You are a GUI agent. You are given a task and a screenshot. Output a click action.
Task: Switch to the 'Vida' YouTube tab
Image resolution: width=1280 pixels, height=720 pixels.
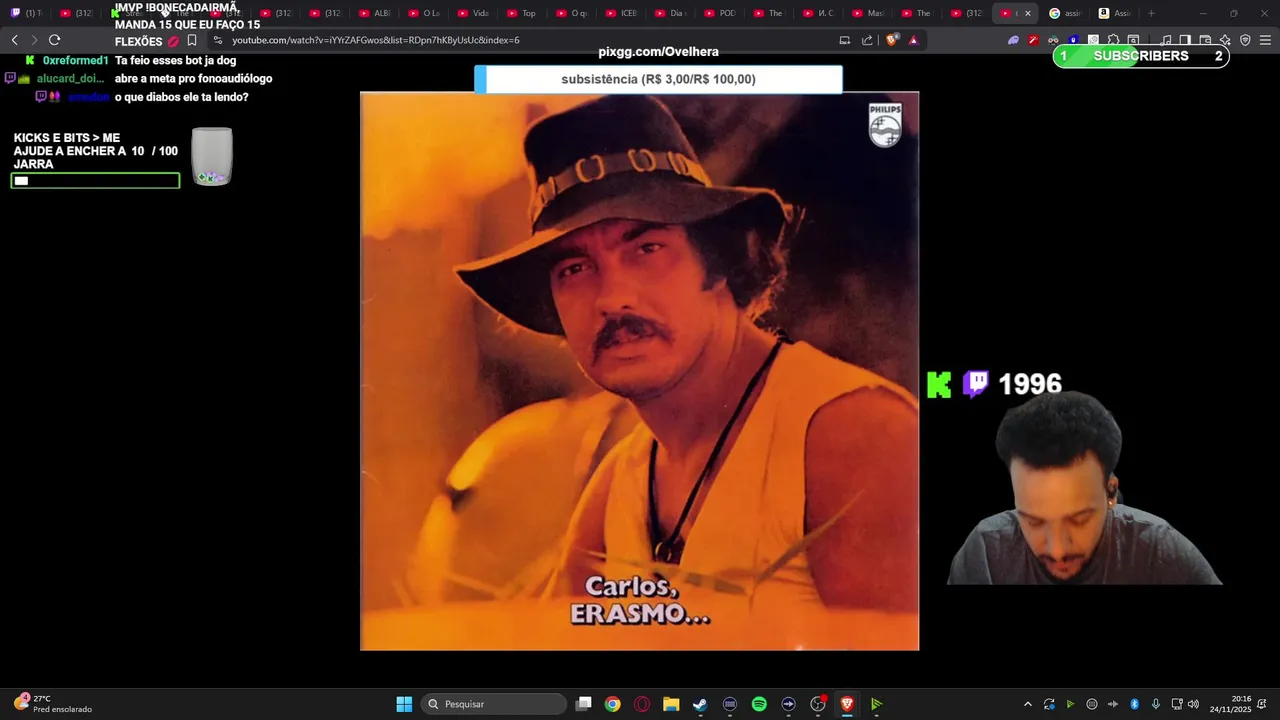pyautogui.click(x=474, y=13)
